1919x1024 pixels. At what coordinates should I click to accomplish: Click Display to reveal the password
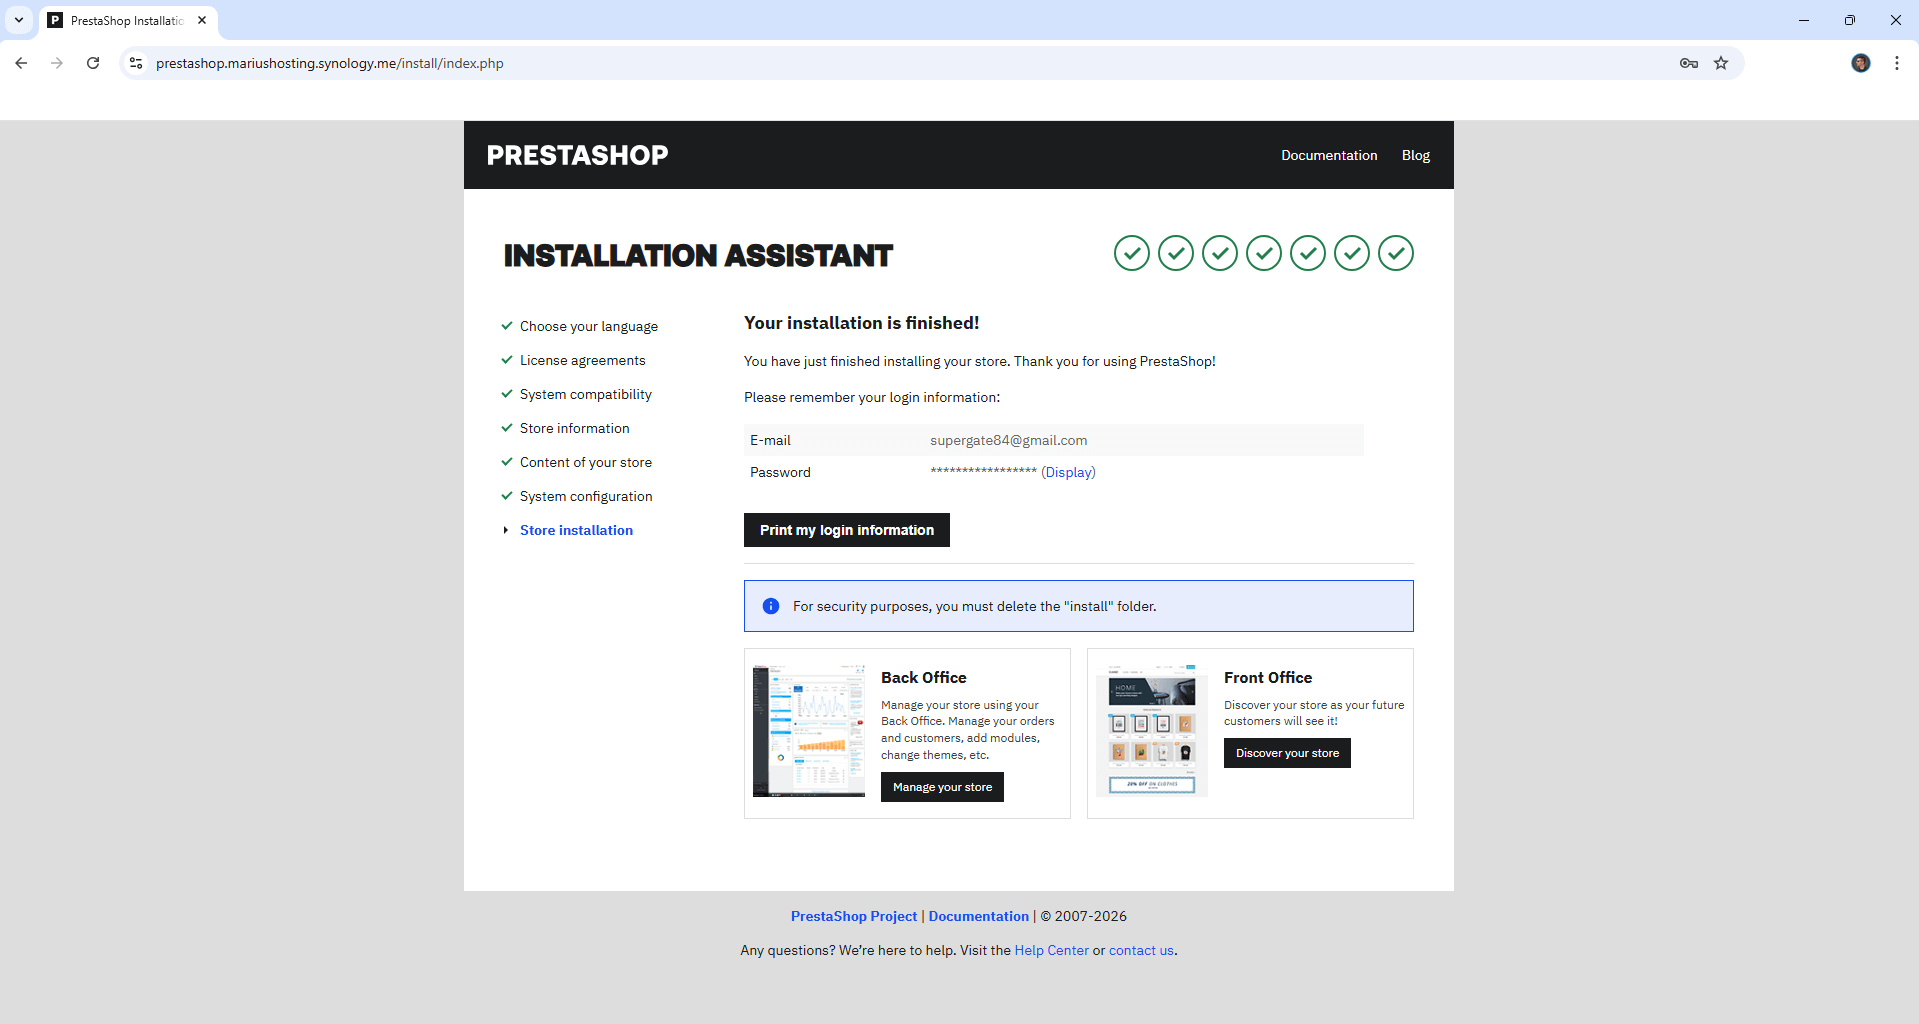(1068, 471)
